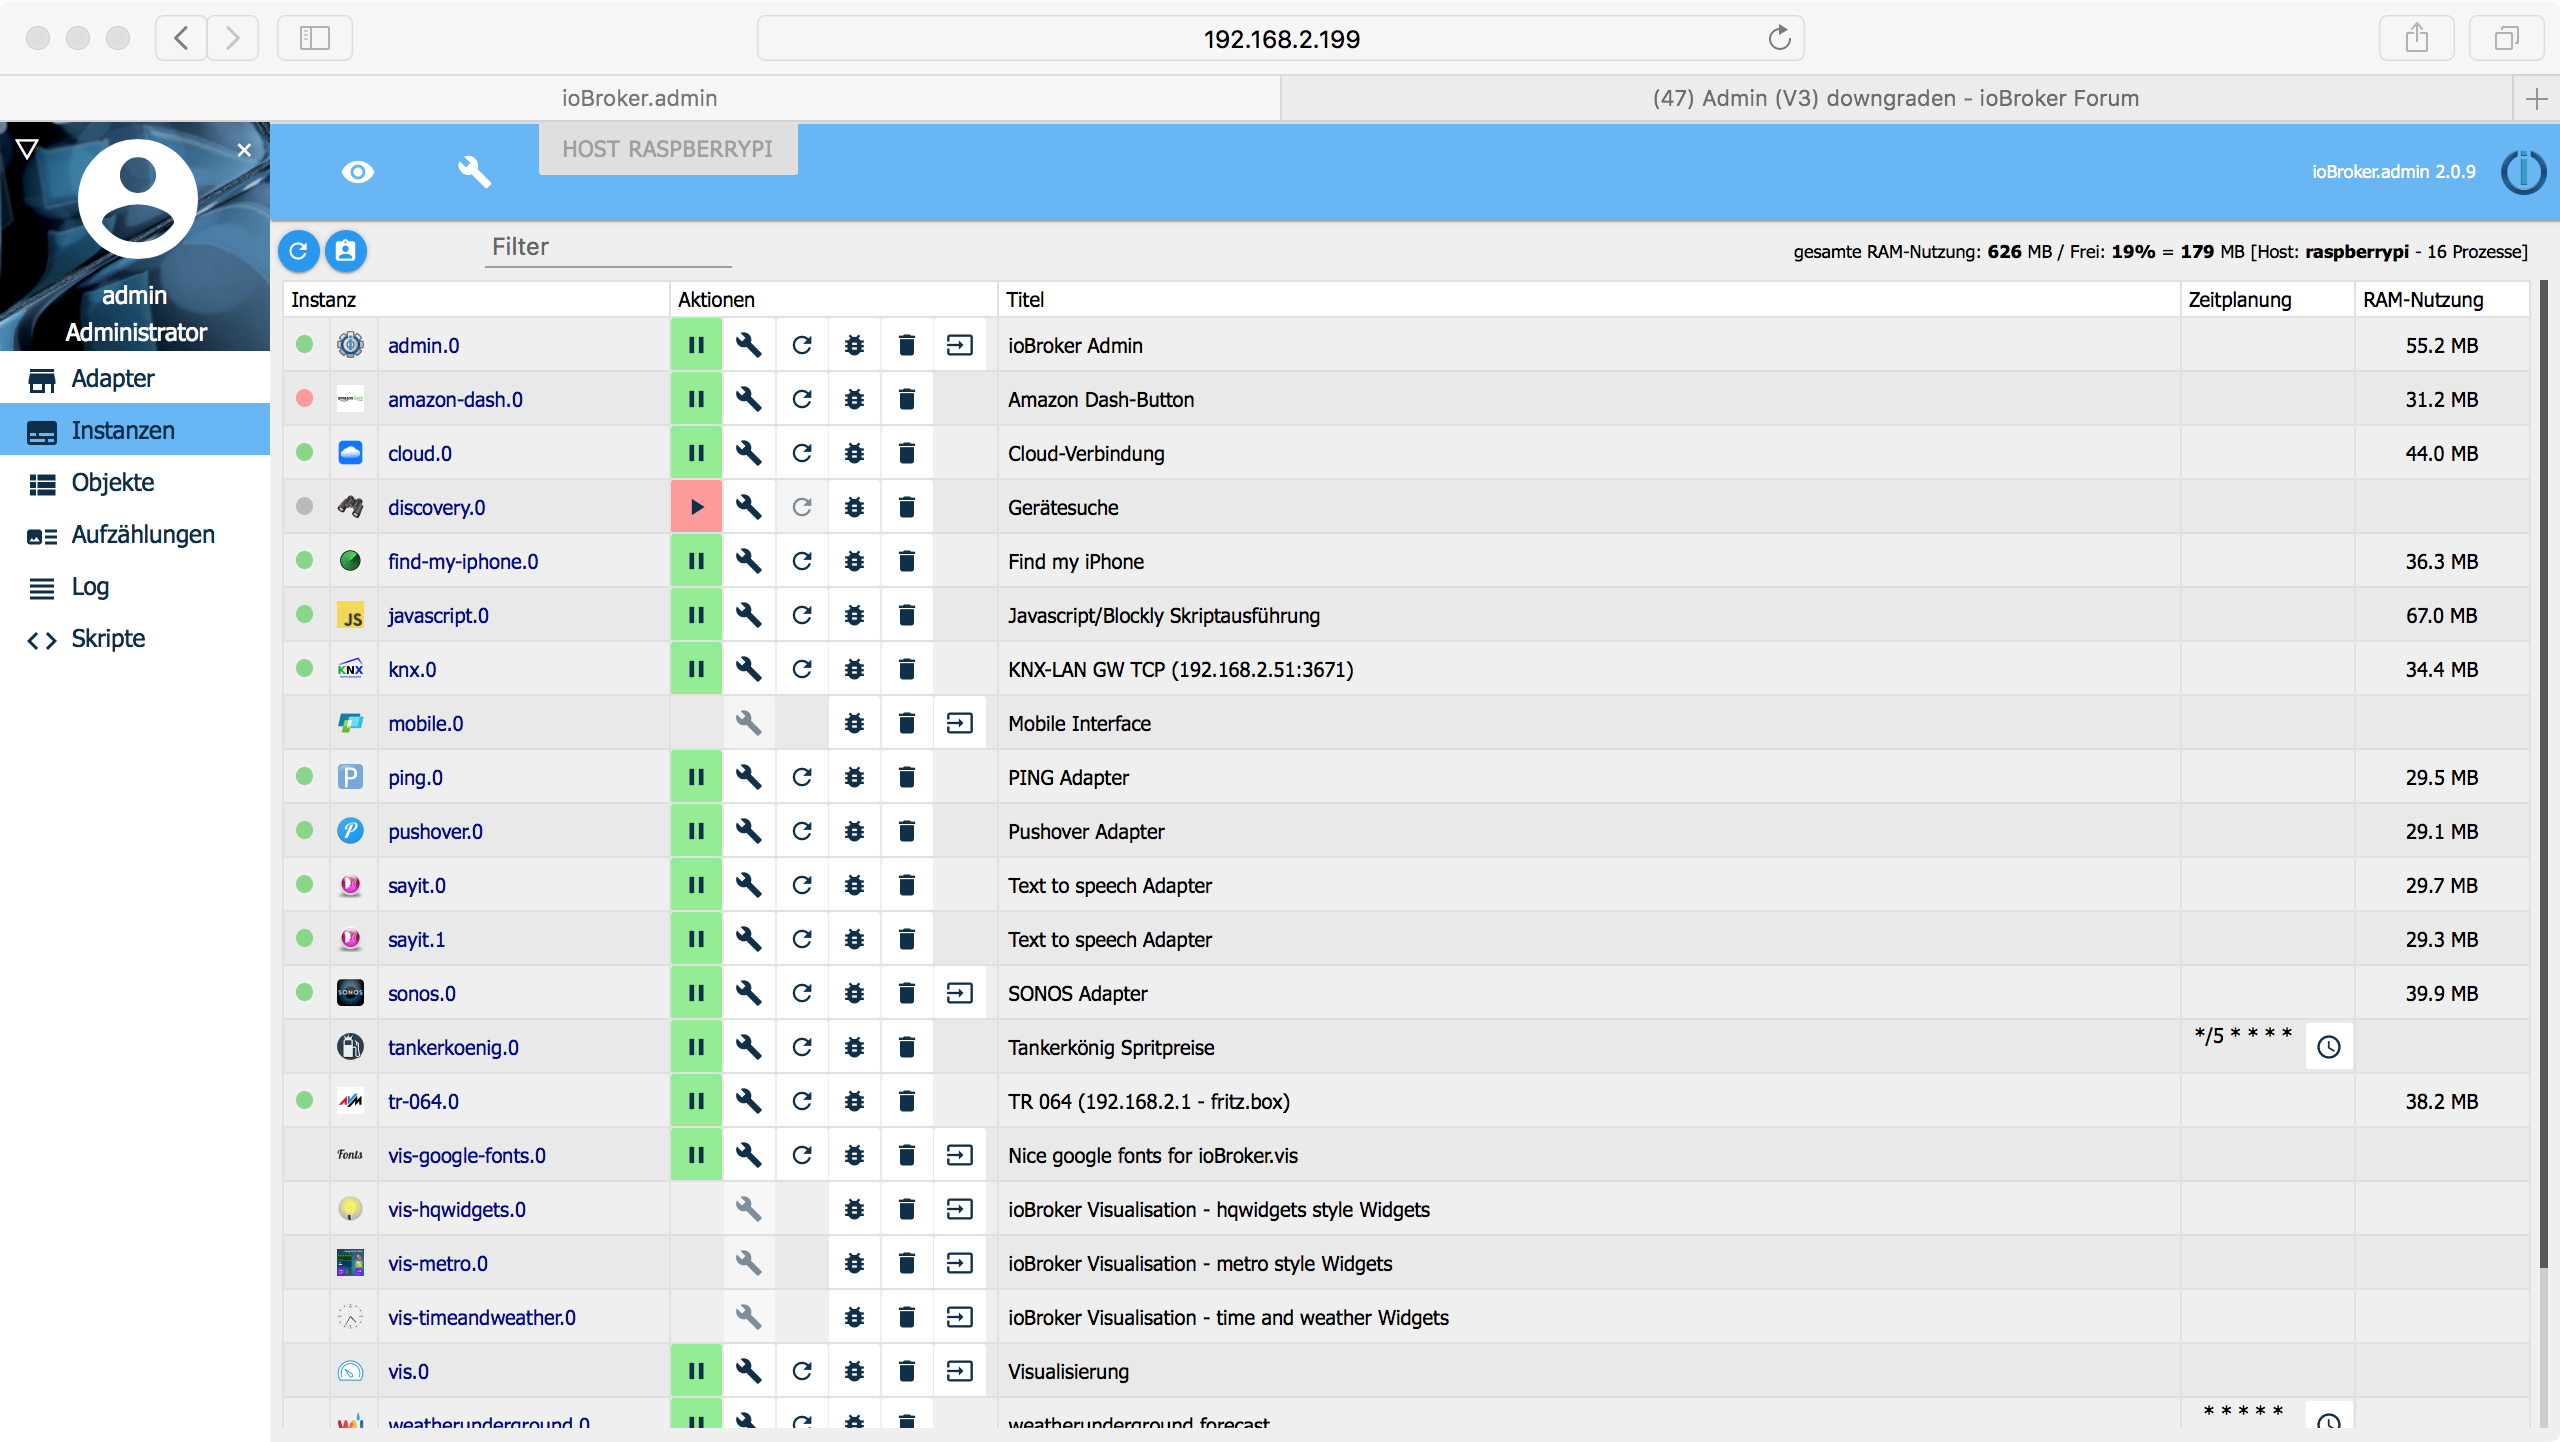The width and height of the screenshot is (2560, 1442).
Task: Collapse the sidebar with the triangle icon
Action: click(27, 149)
